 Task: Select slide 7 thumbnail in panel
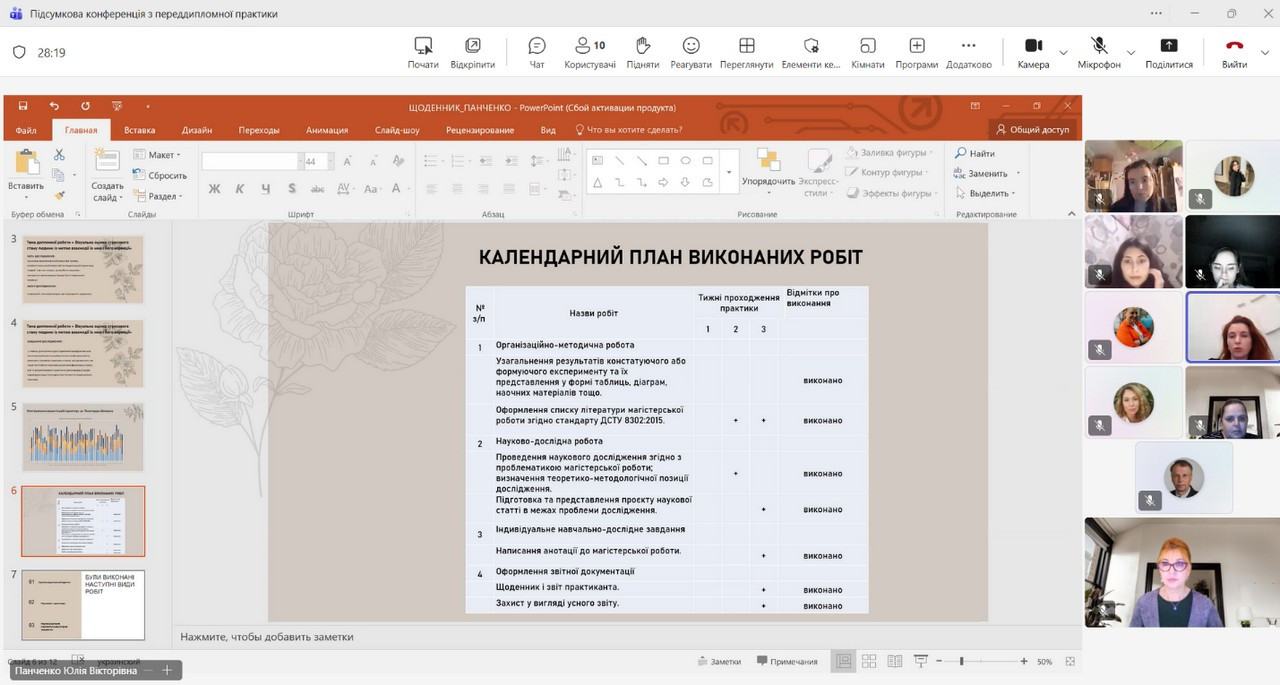click(x=84, y=604)
